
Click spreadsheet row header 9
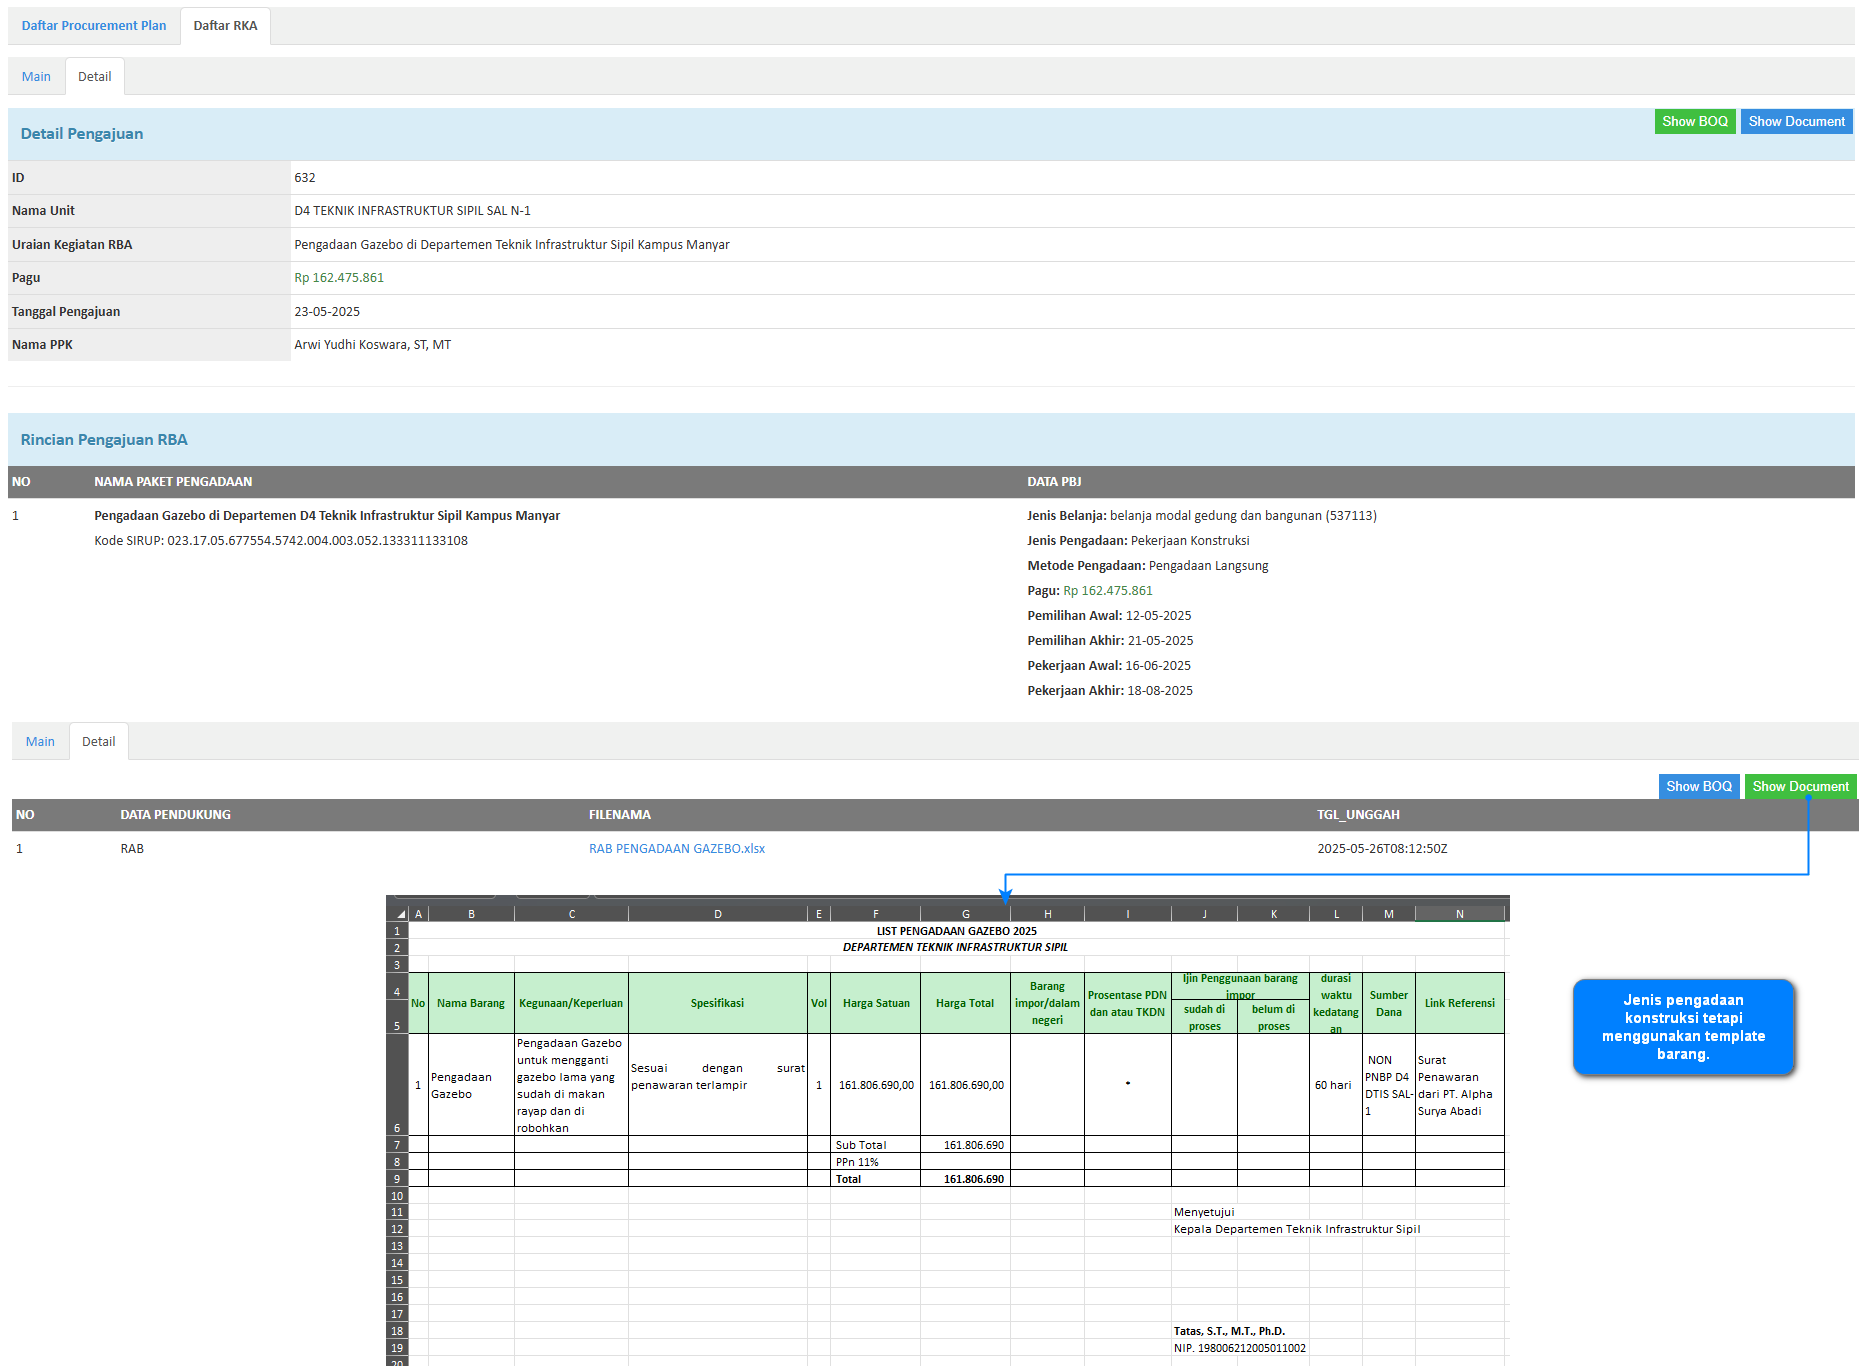(397, 1179)
